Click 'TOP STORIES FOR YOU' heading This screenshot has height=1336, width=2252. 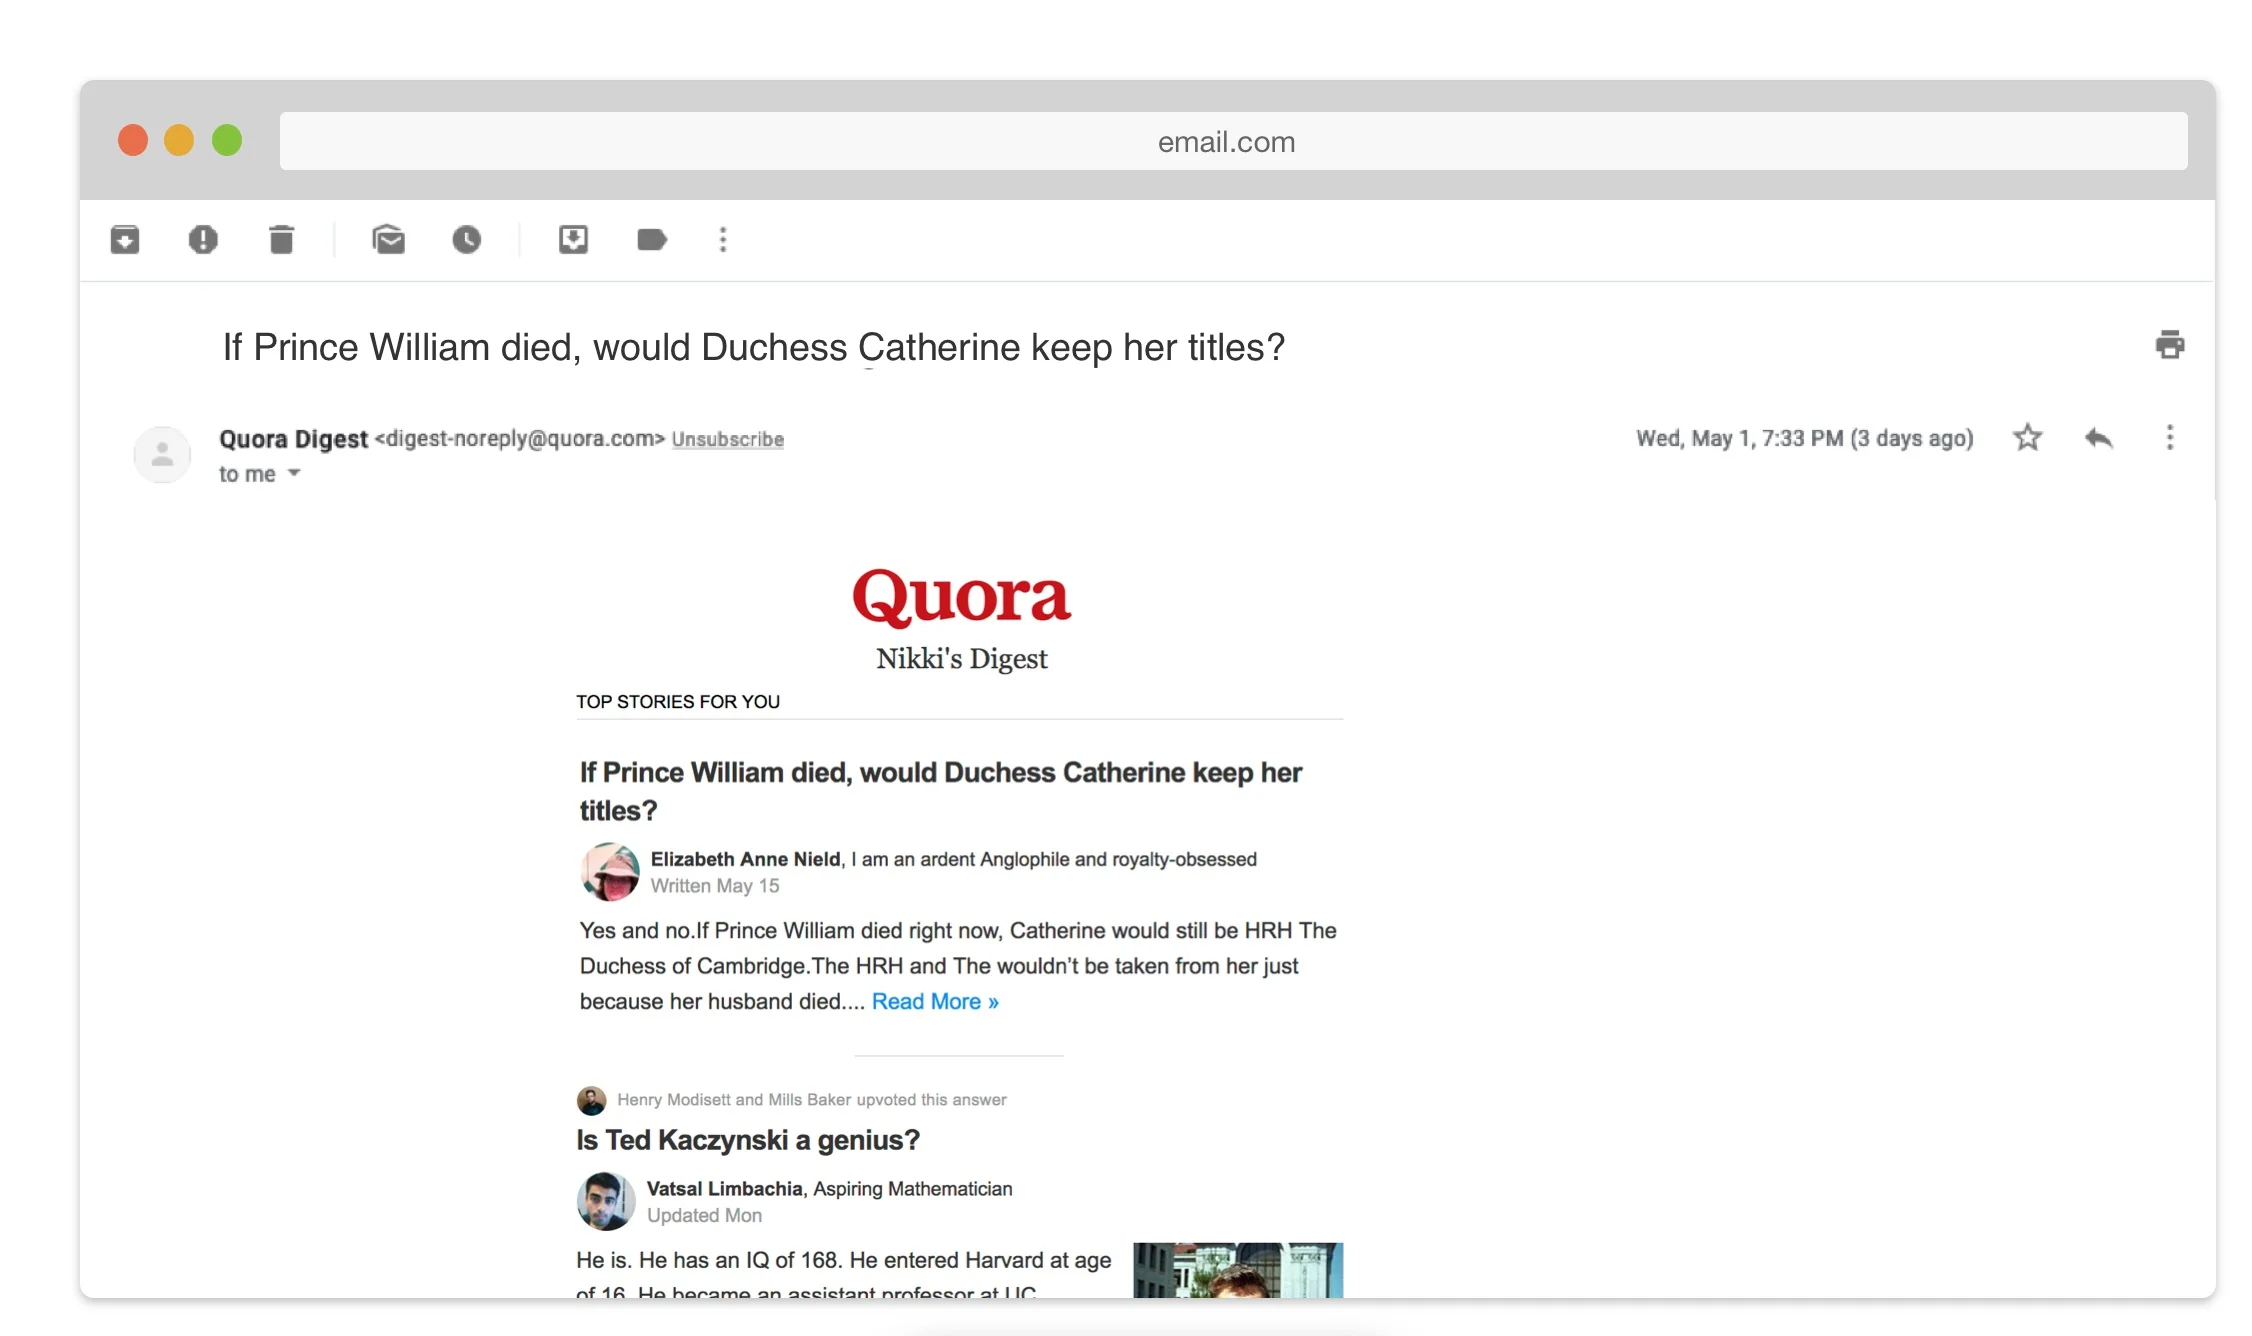pos(678,702)
